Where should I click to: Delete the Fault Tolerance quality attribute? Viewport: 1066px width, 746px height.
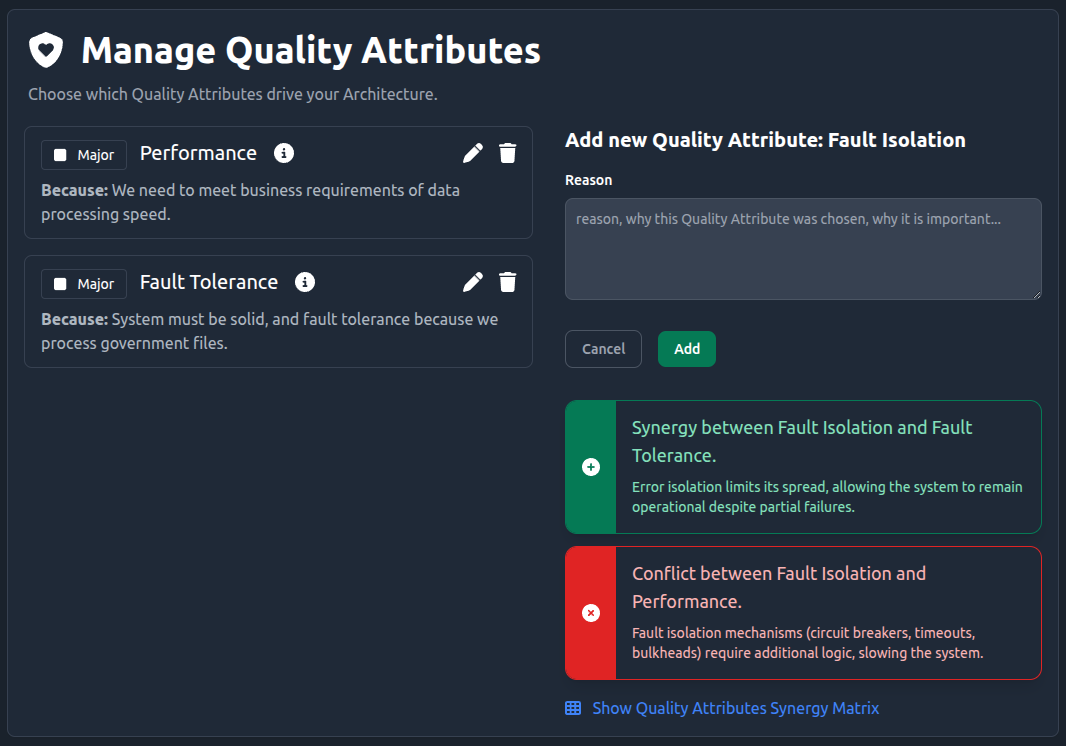click(x=508, y=281)
